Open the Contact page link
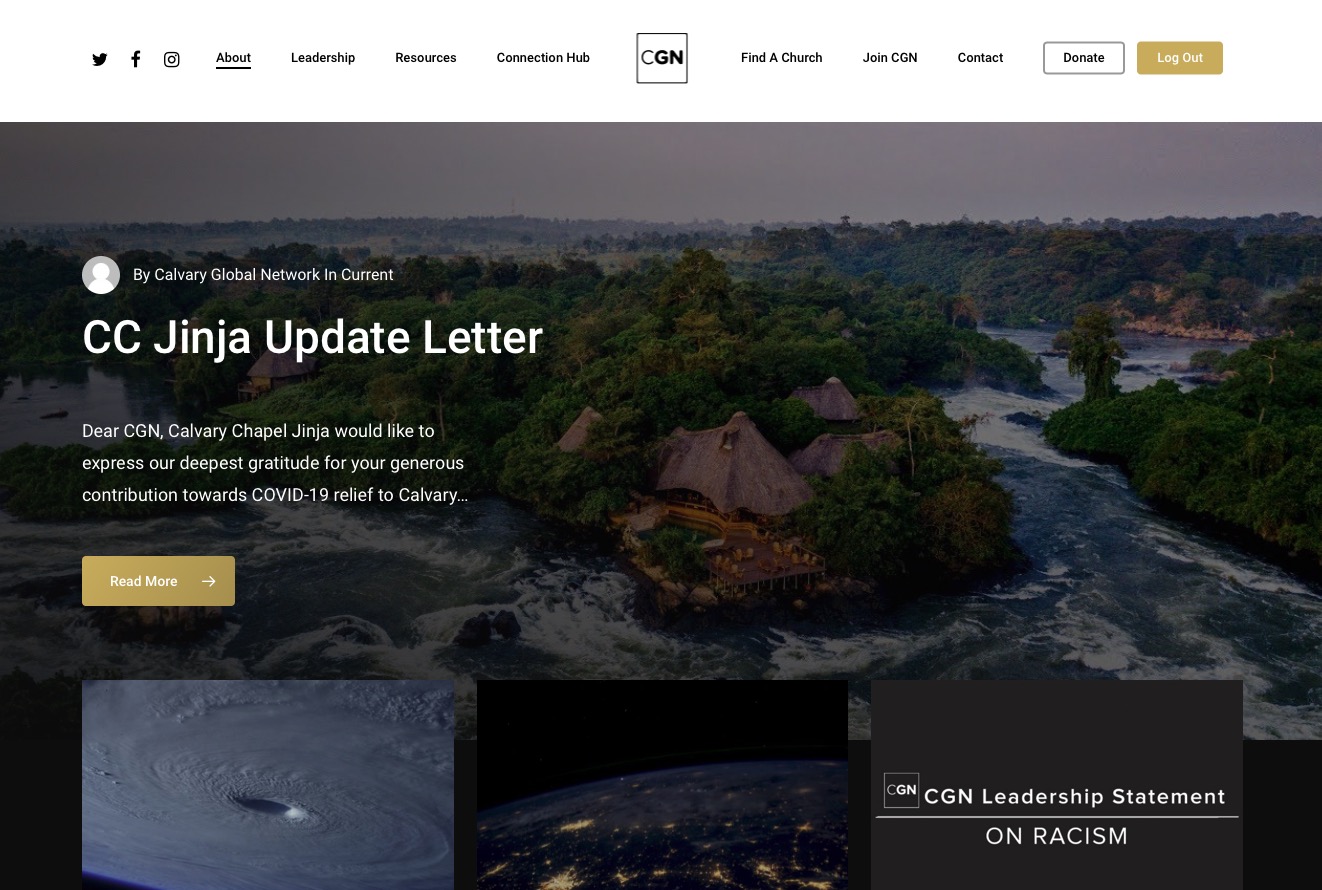The height and width of the screenshot is (890, 1322). (x=980, y=58)
